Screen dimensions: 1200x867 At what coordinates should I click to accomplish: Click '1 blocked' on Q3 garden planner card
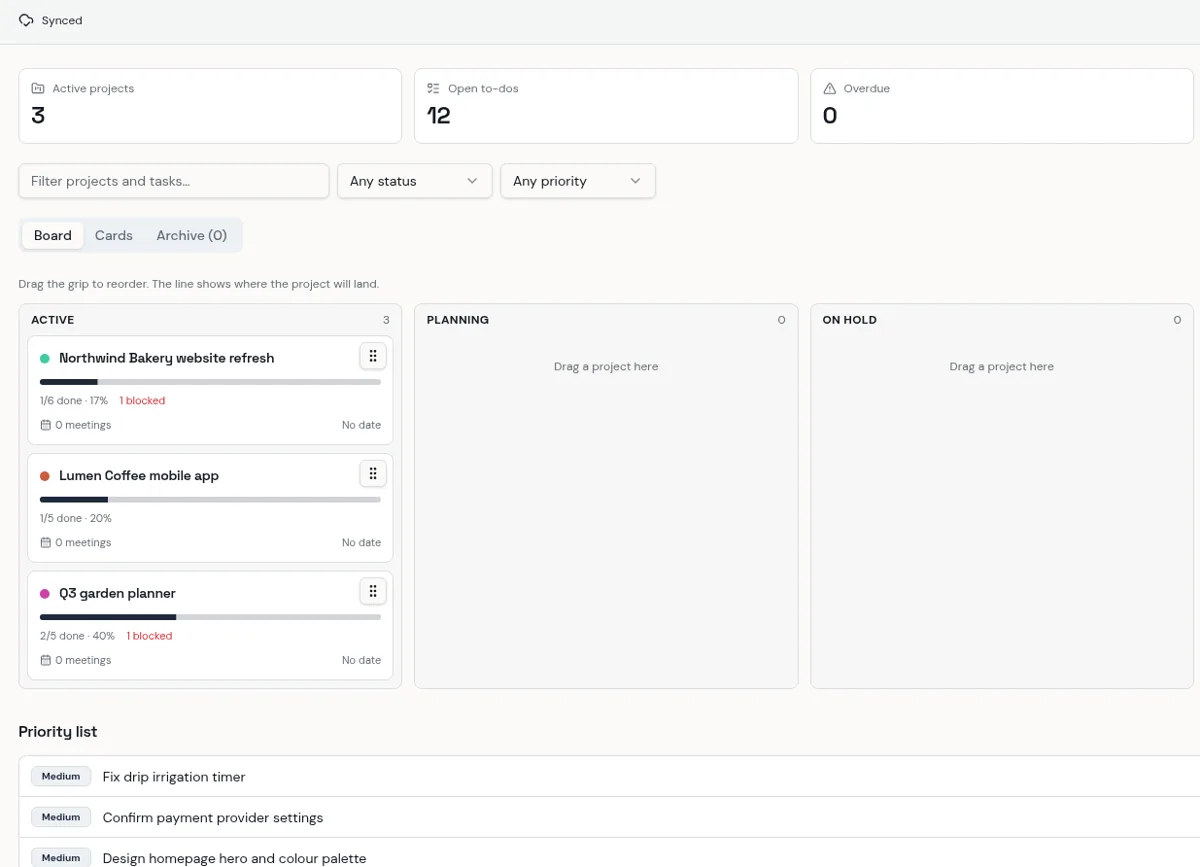coord(150,636)
